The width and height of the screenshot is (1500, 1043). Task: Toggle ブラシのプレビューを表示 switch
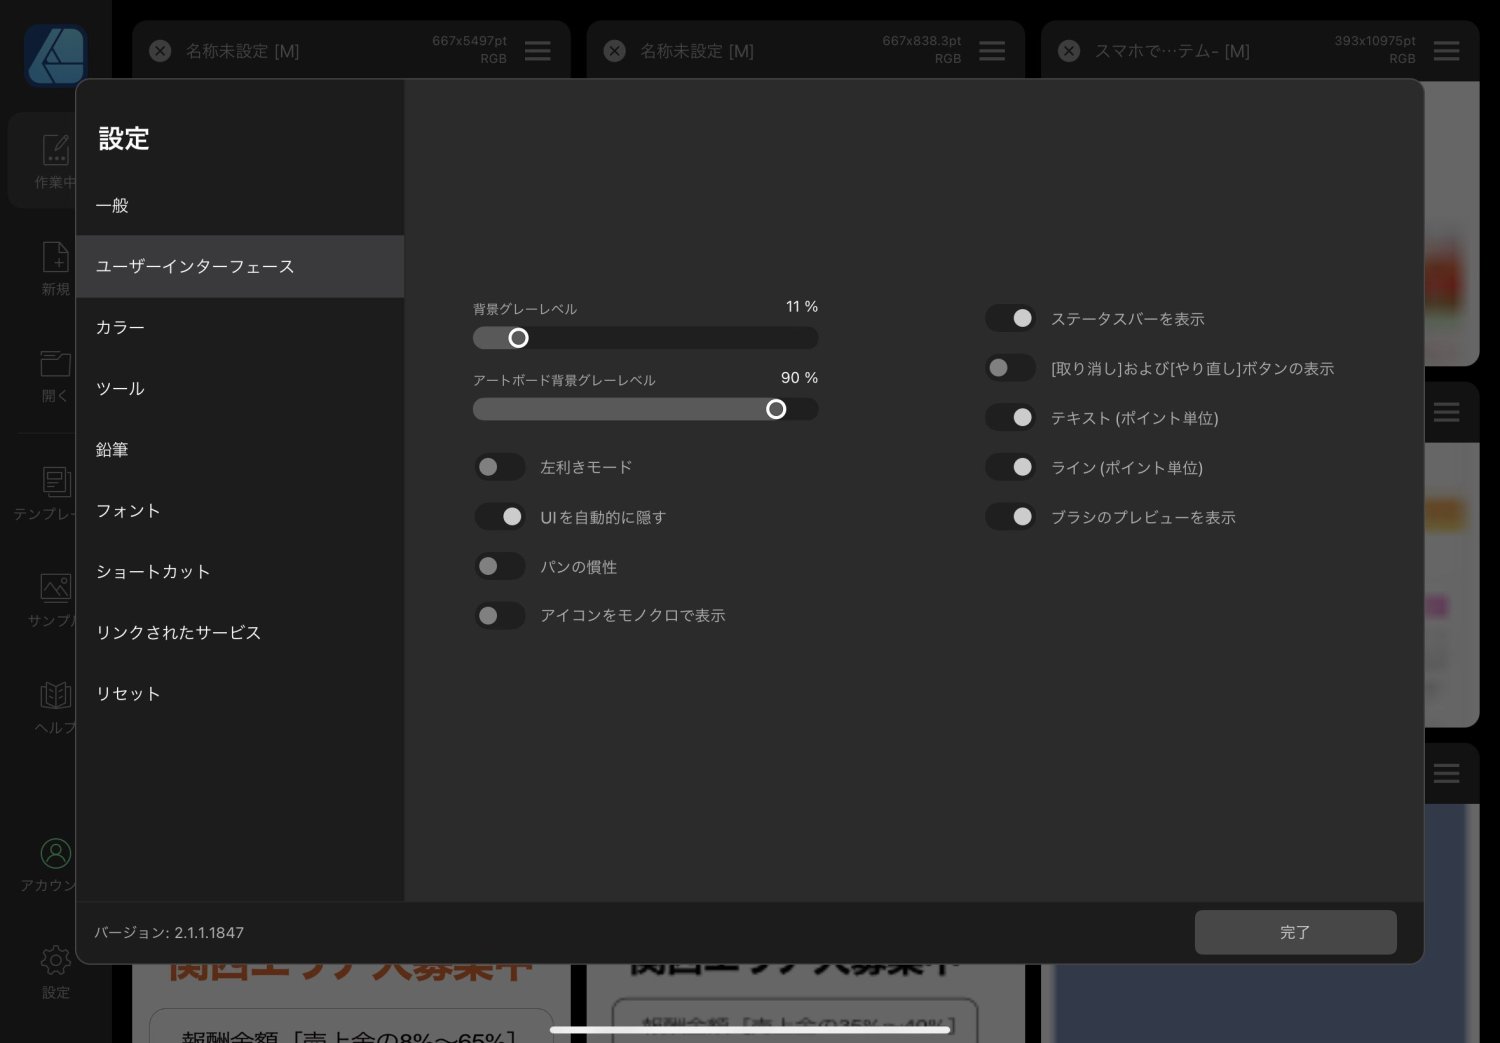pos(1010,517)
